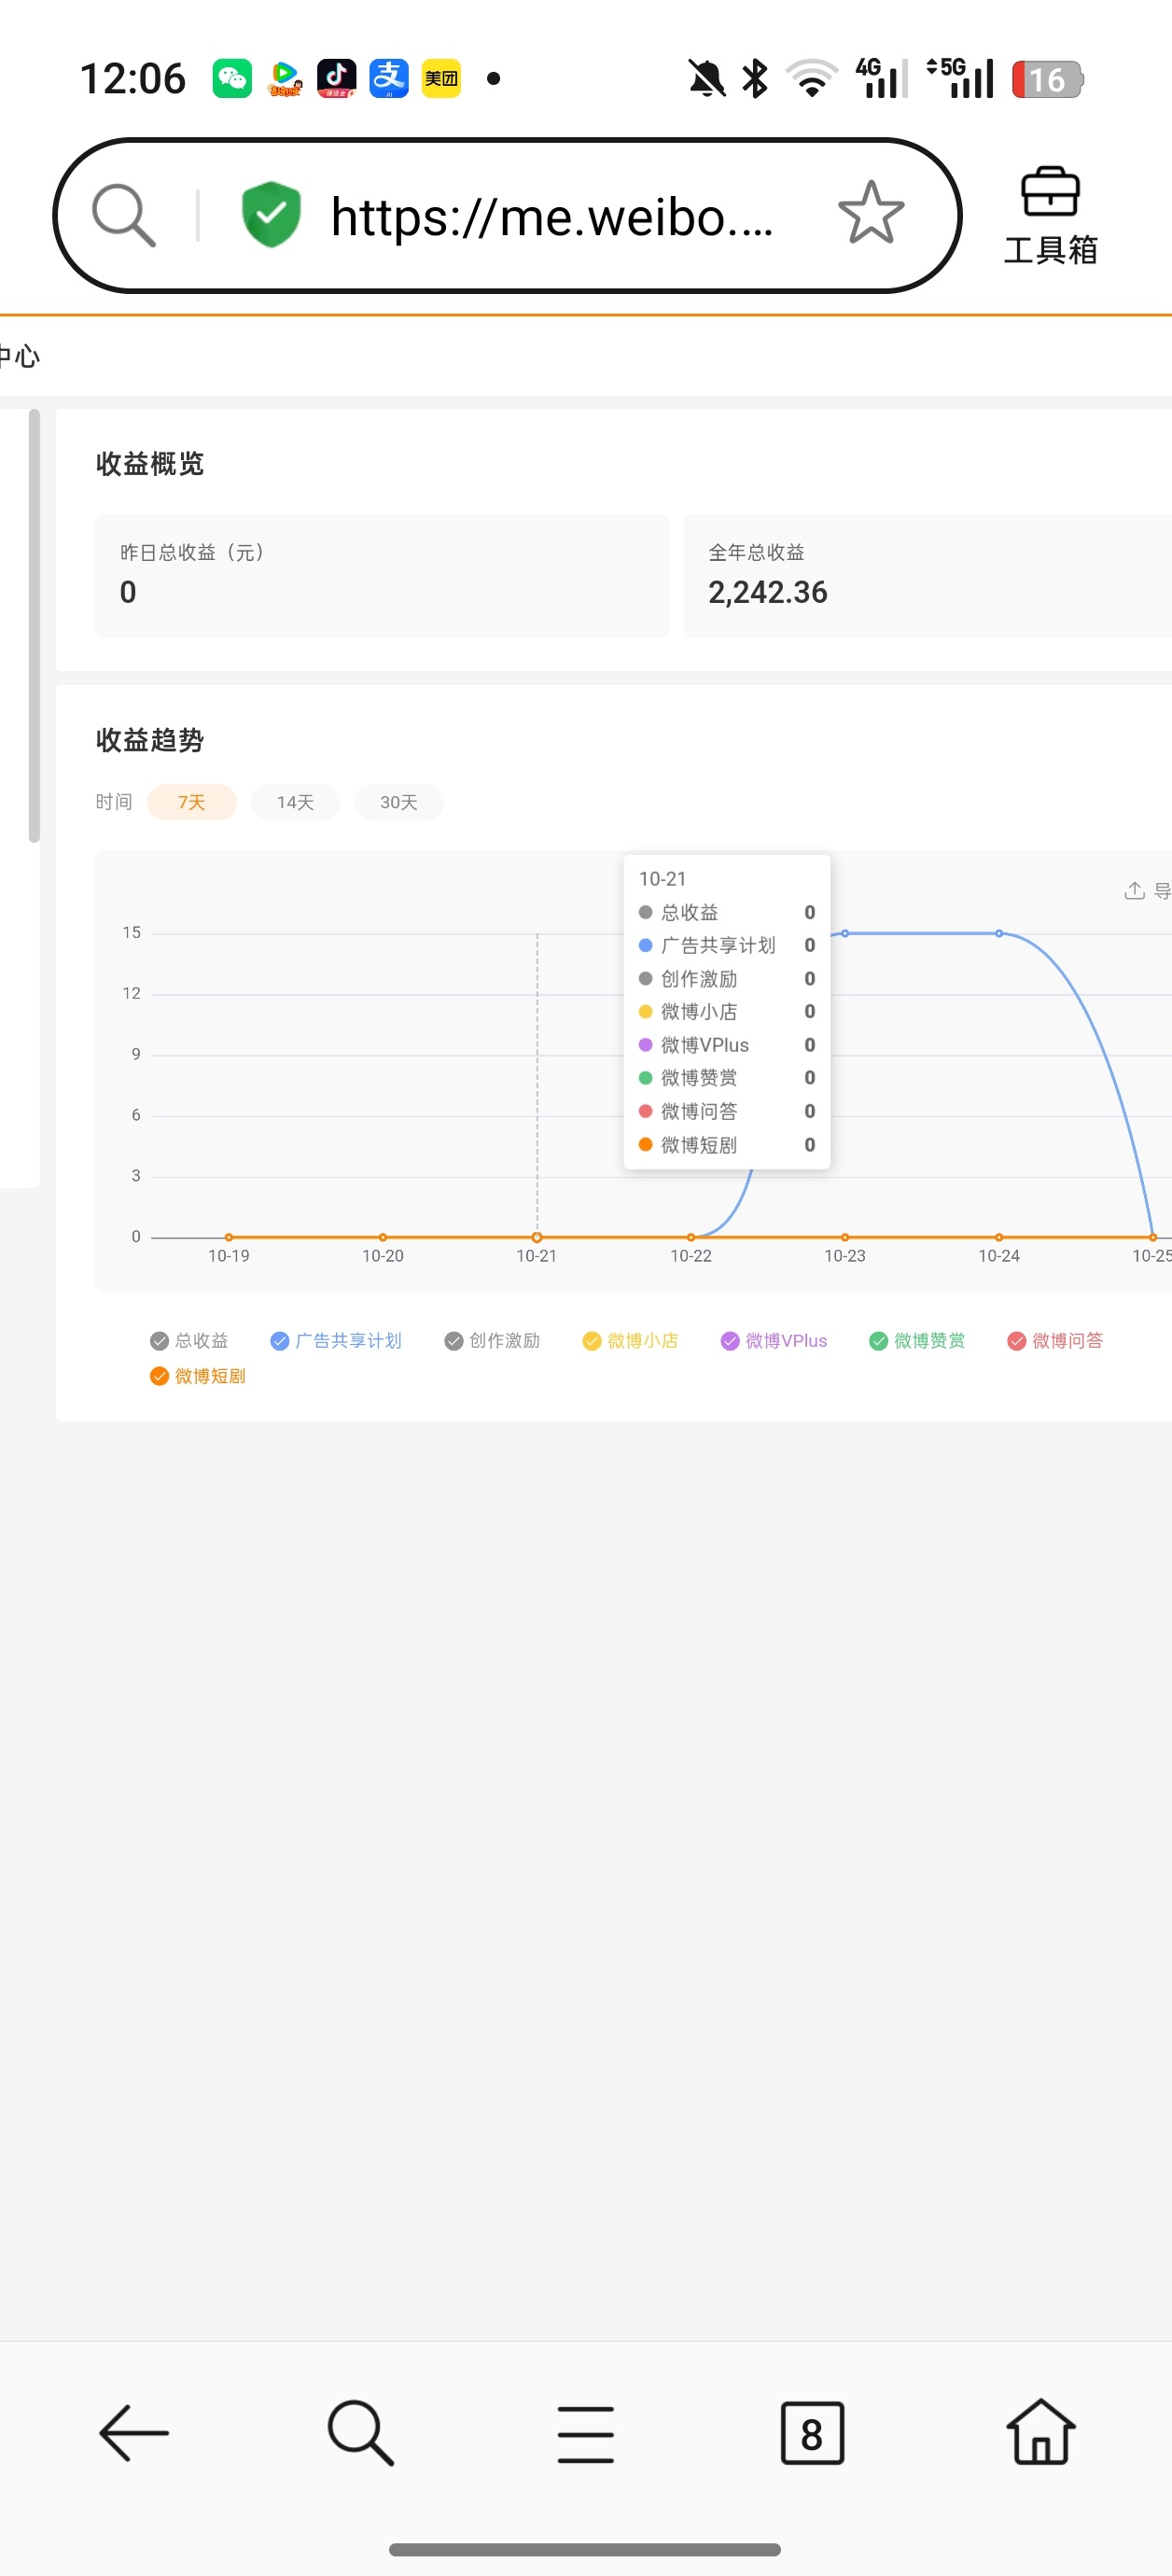Go to the browser home page

tap(1041, 2432)
